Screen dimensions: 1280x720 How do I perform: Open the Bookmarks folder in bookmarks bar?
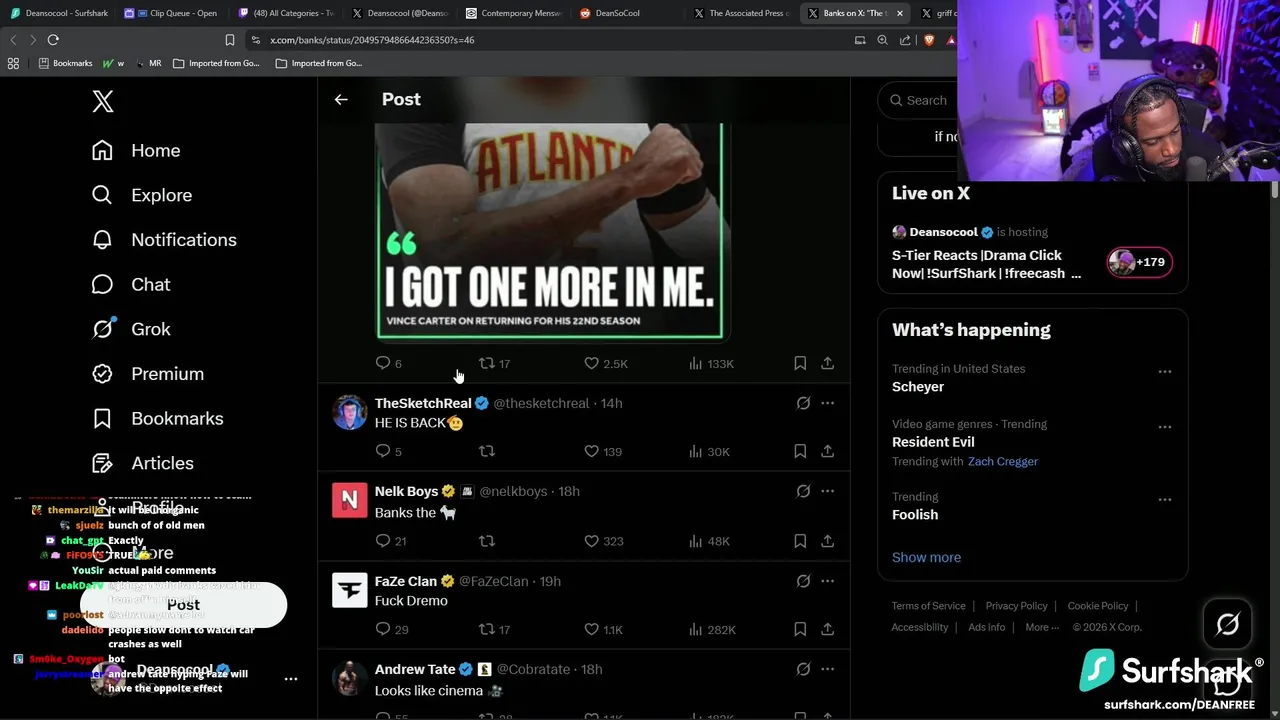pos(65,63)
